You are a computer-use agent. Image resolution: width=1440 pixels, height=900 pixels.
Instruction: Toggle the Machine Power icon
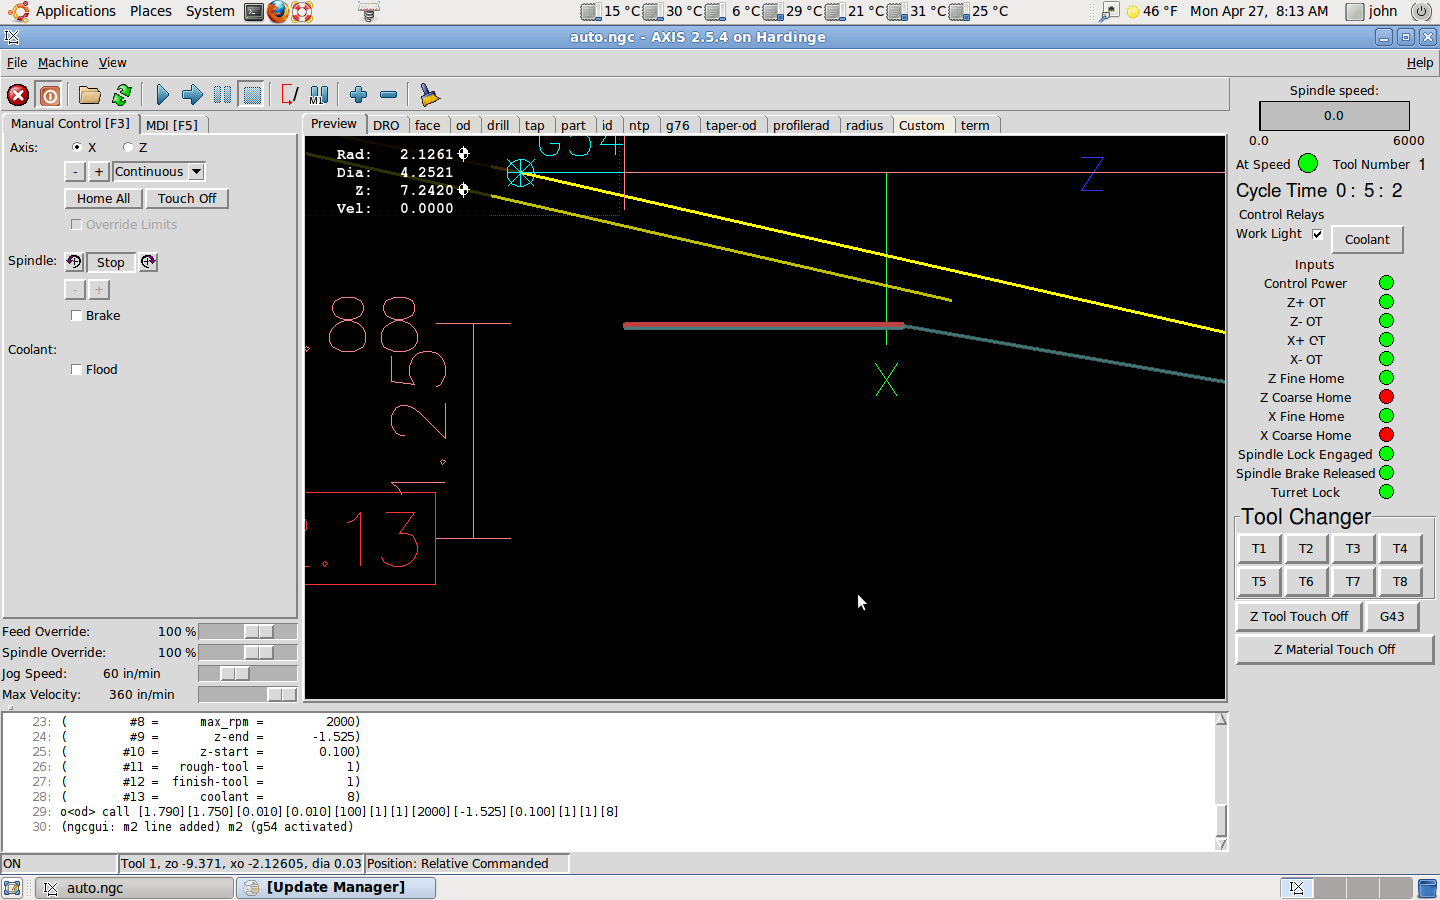(50, 95)
